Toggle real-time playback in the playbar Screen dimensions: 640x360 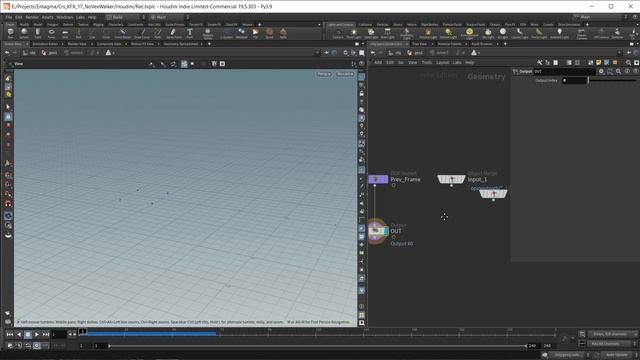36,346
